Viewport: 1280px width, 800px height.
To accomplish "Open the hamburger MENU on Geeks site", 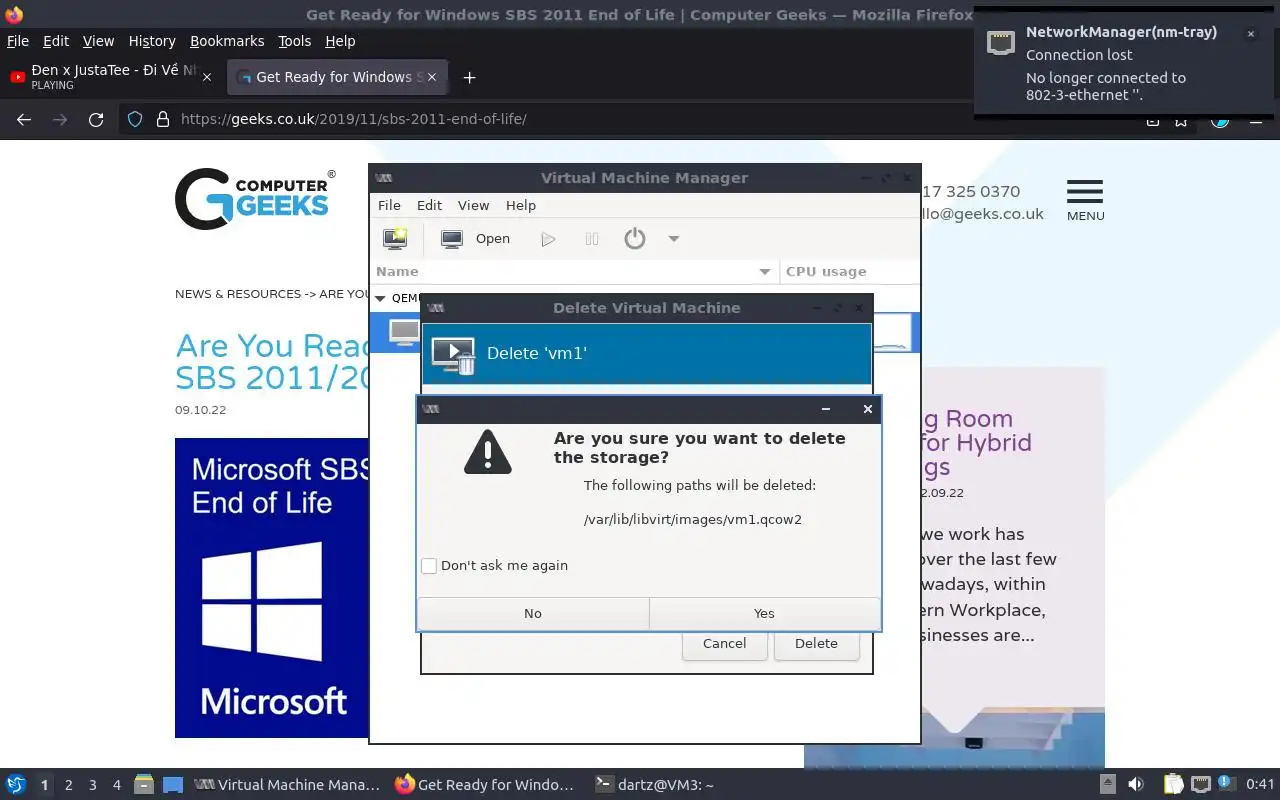I will pos(1085,200).
